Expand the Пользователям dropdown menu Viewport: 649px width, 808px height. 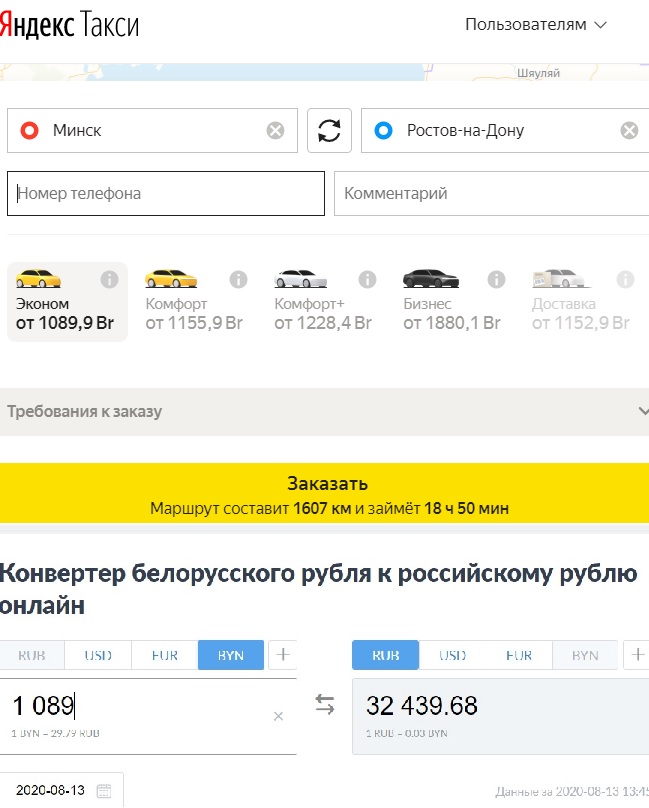coord(536,25)
